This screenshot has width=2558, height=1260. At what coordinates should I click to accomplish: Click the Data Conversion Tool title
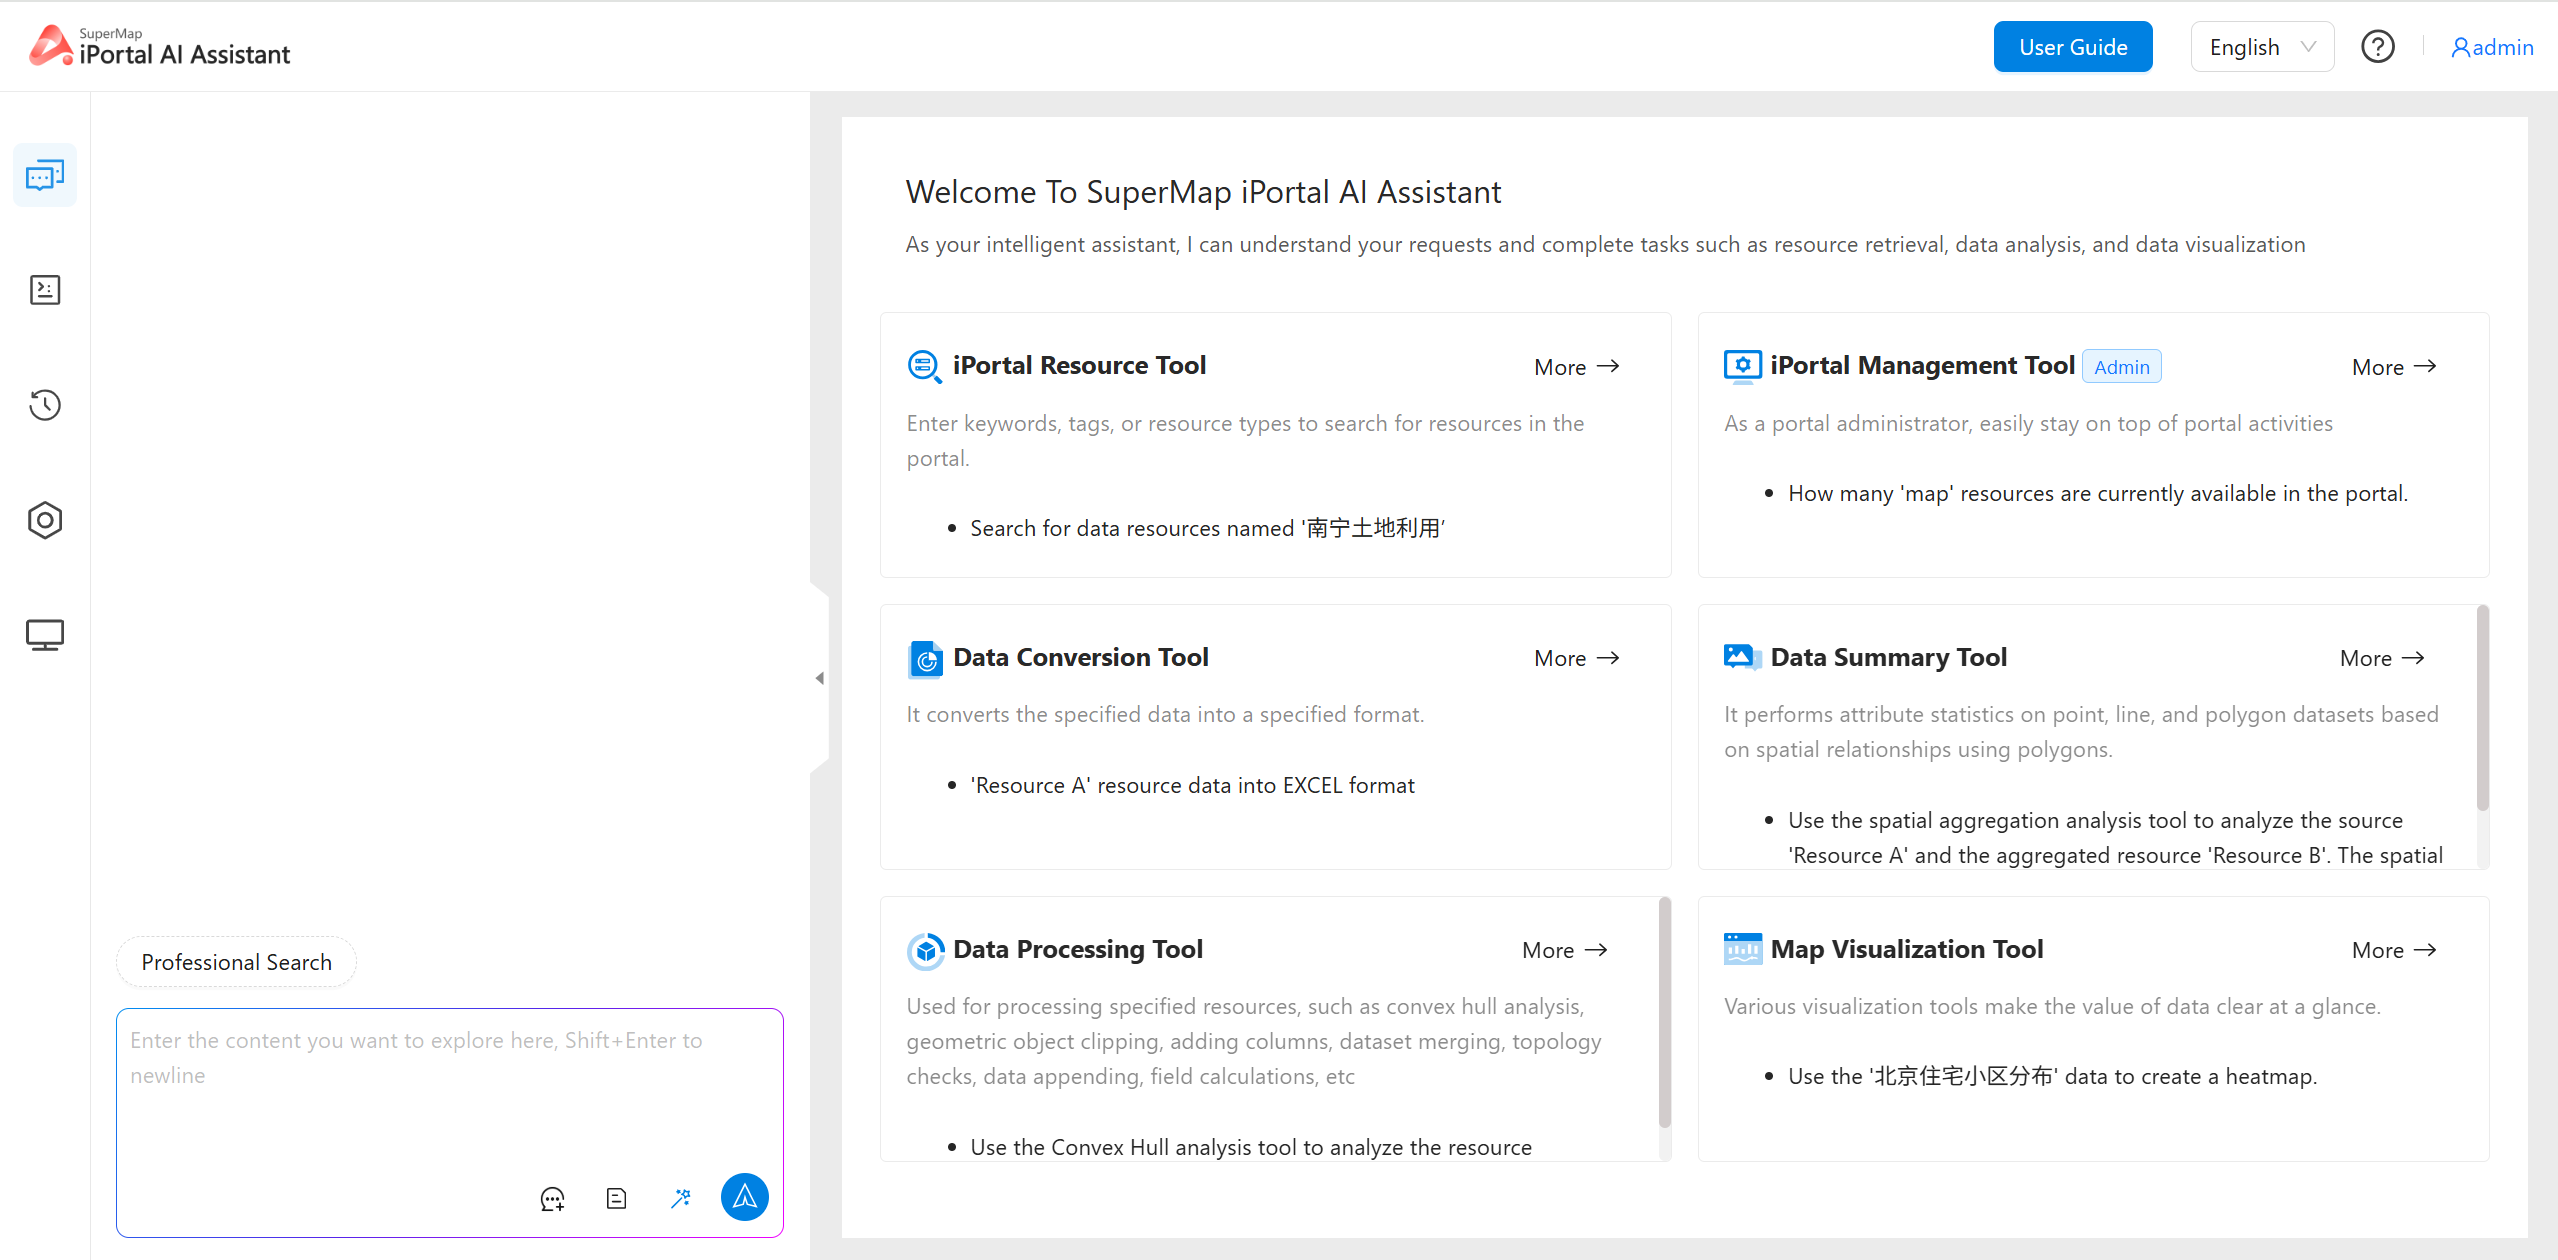point(1080,658)
